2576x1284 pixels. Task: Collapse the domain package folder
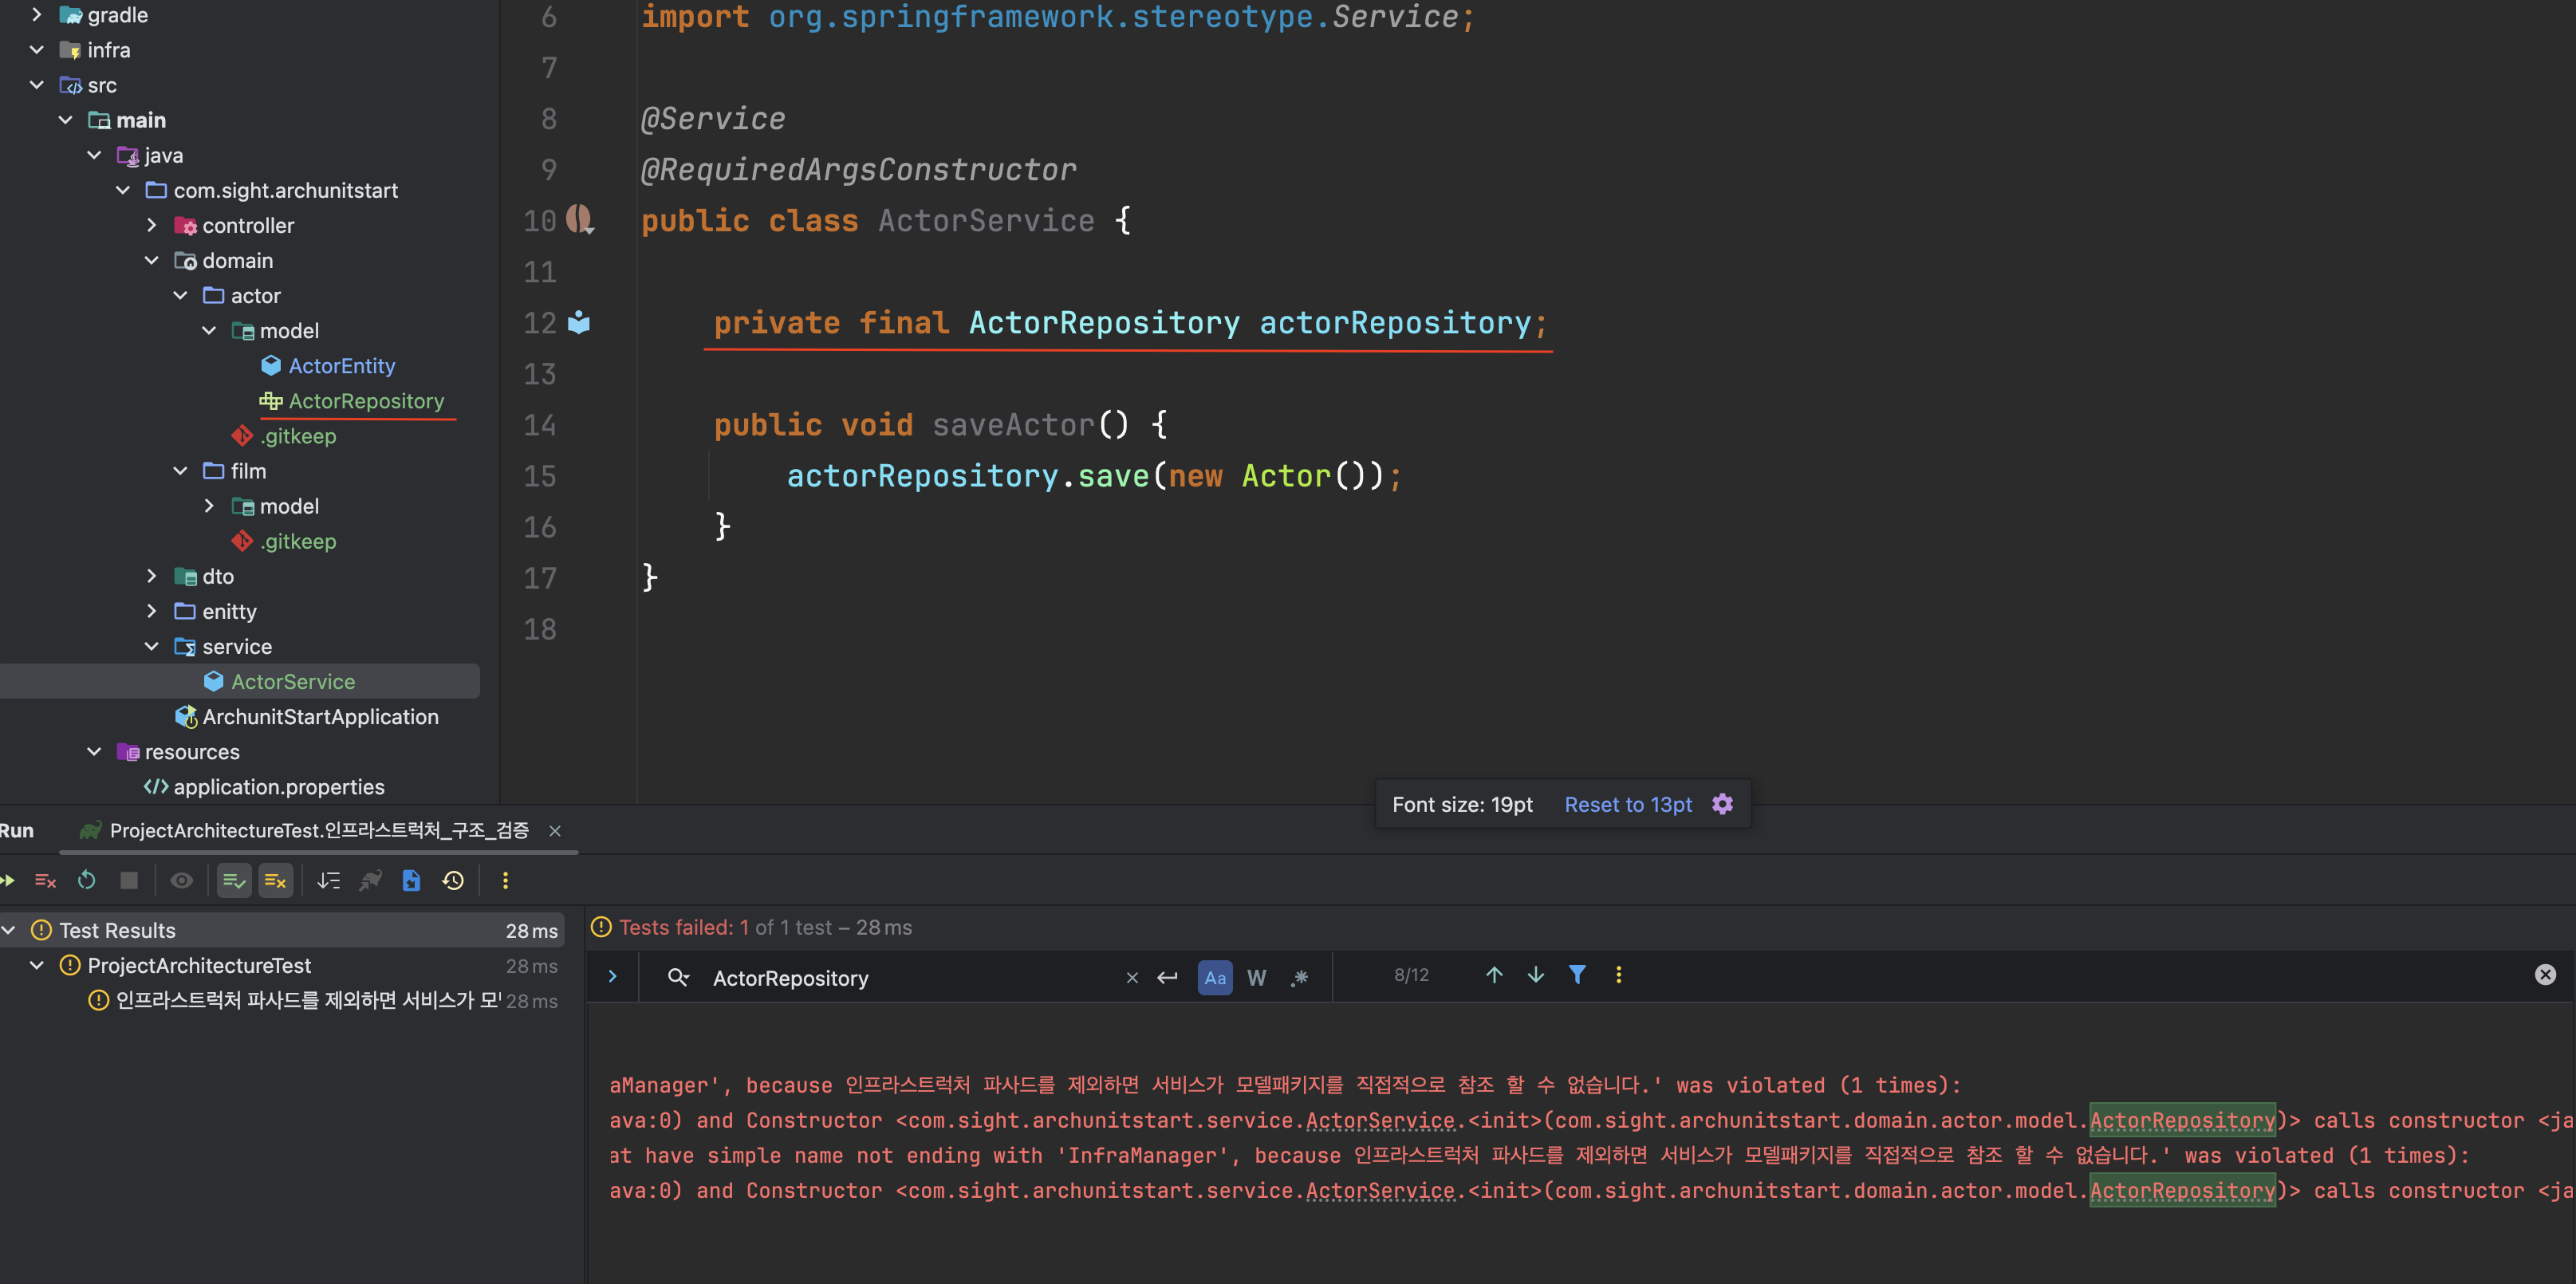[152, 260]
